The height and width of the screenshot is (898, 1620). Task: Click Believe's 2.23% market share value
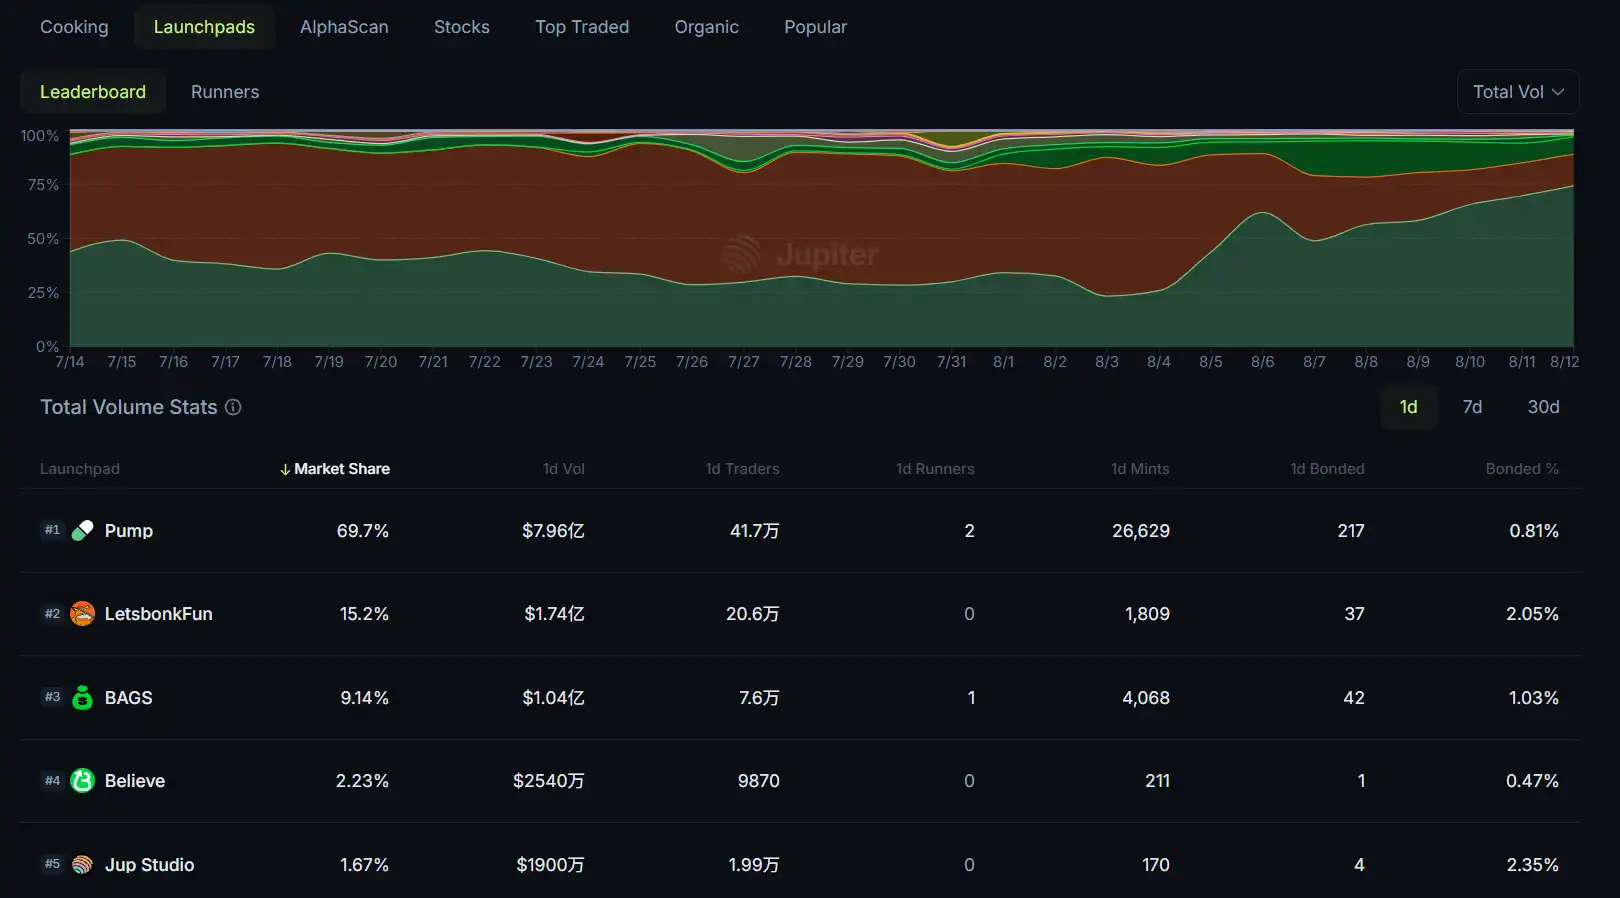pyautogui.click(x=362, y=781)
